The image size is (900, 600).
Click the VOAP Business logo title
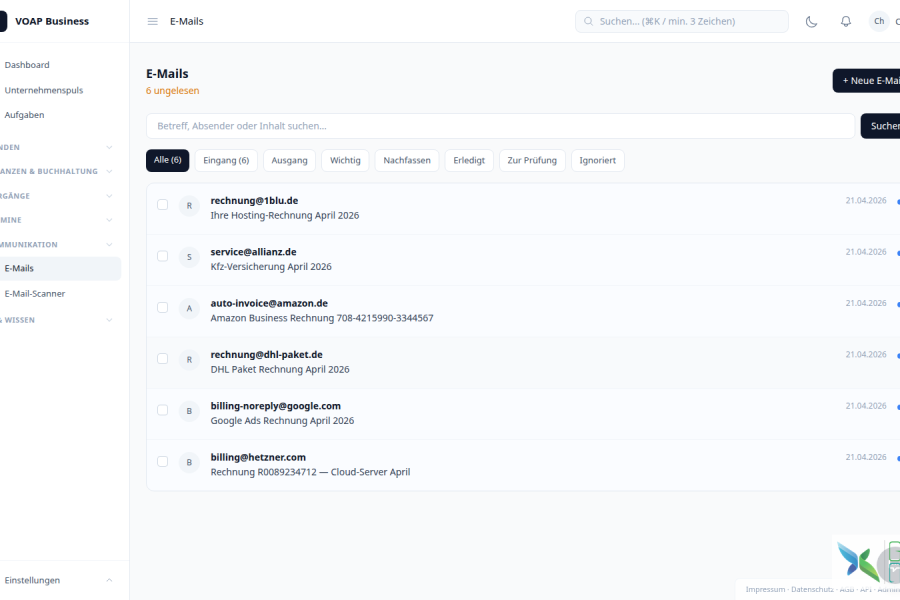[52, 21]
